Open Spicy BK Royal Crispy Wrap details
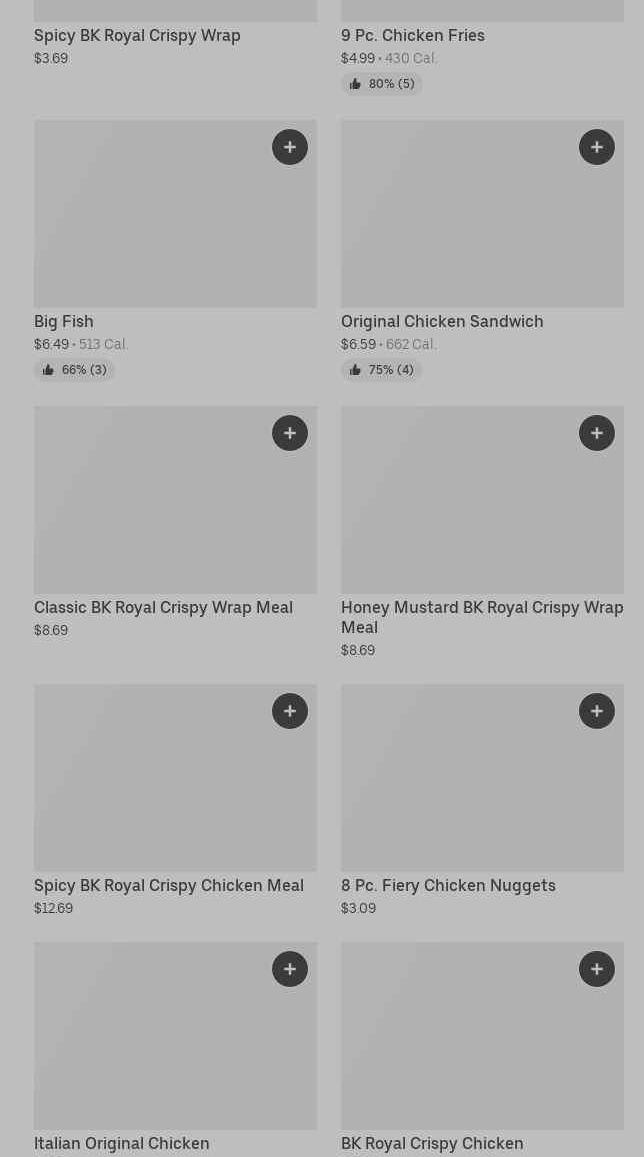 click(137, 35)
